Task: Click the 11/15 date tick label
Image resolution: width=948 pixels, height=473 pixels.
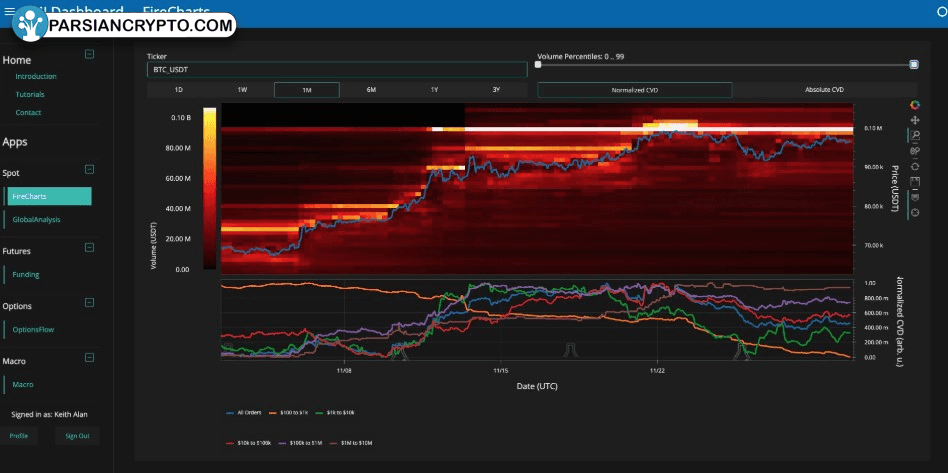Action: pyautogui.click(x=501, y=370)
